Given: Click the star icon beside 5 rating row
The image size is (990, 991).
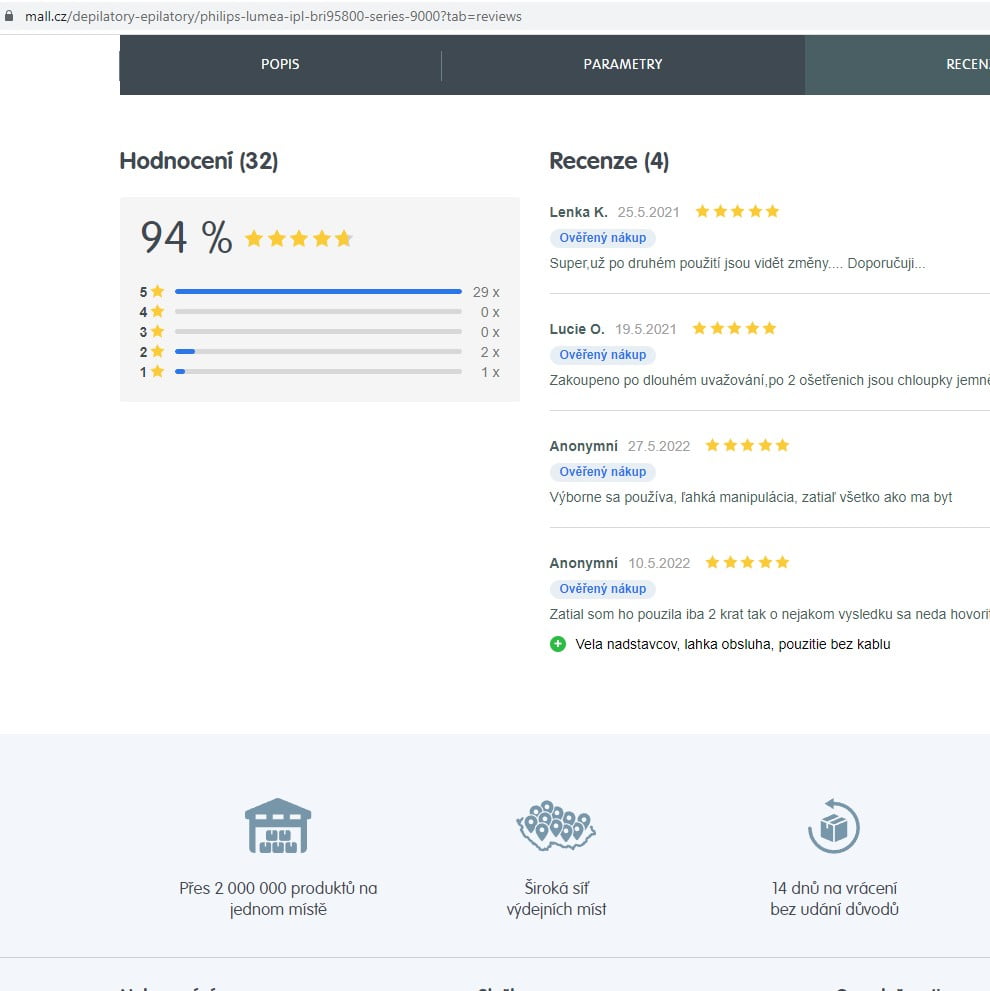Looking at the screenshot, I should pyautogui.click(x=157, y=292).
